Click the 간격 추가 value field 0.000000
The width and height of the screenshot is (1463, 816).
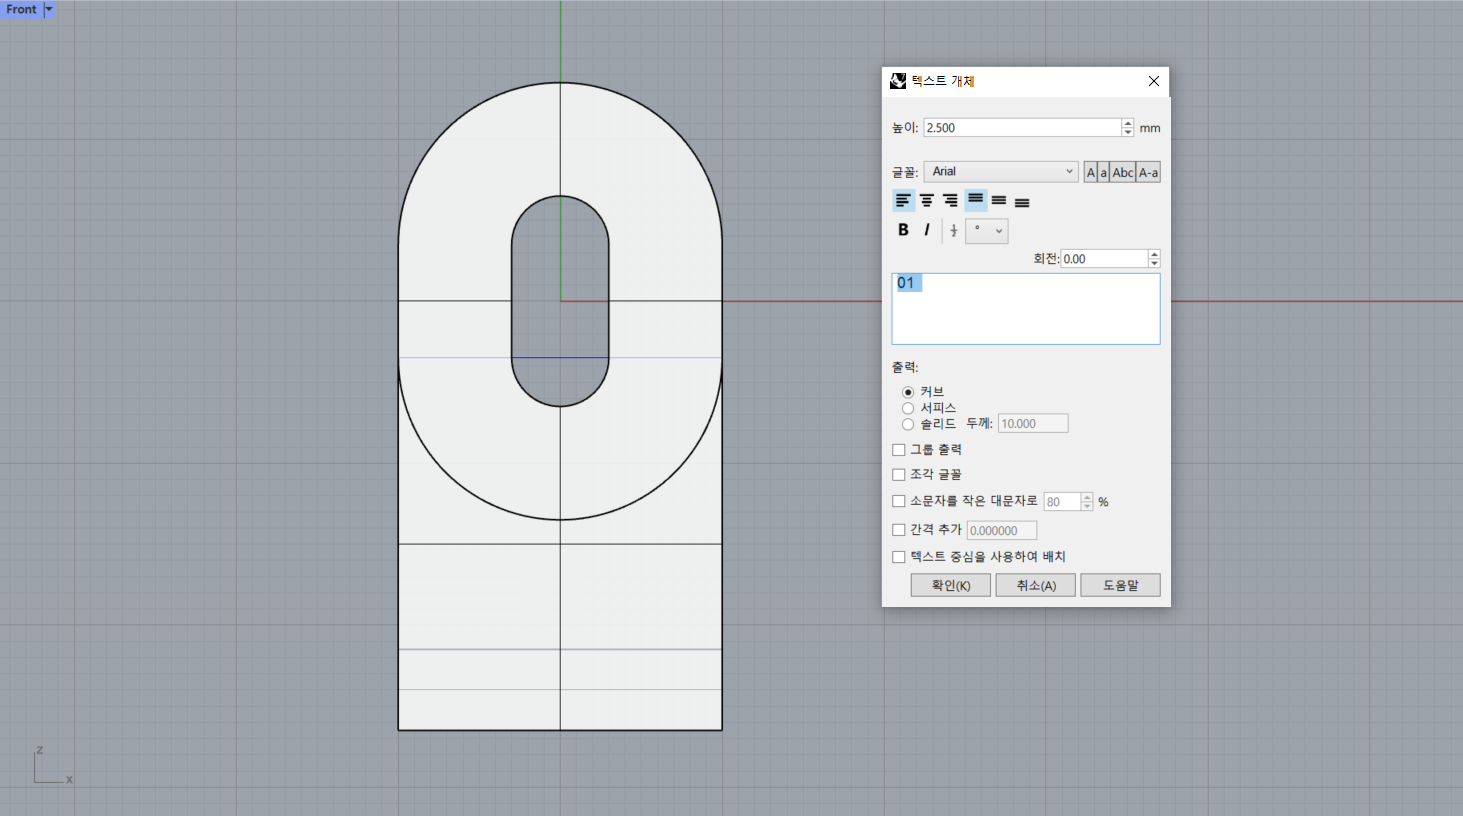point(1002,531)
